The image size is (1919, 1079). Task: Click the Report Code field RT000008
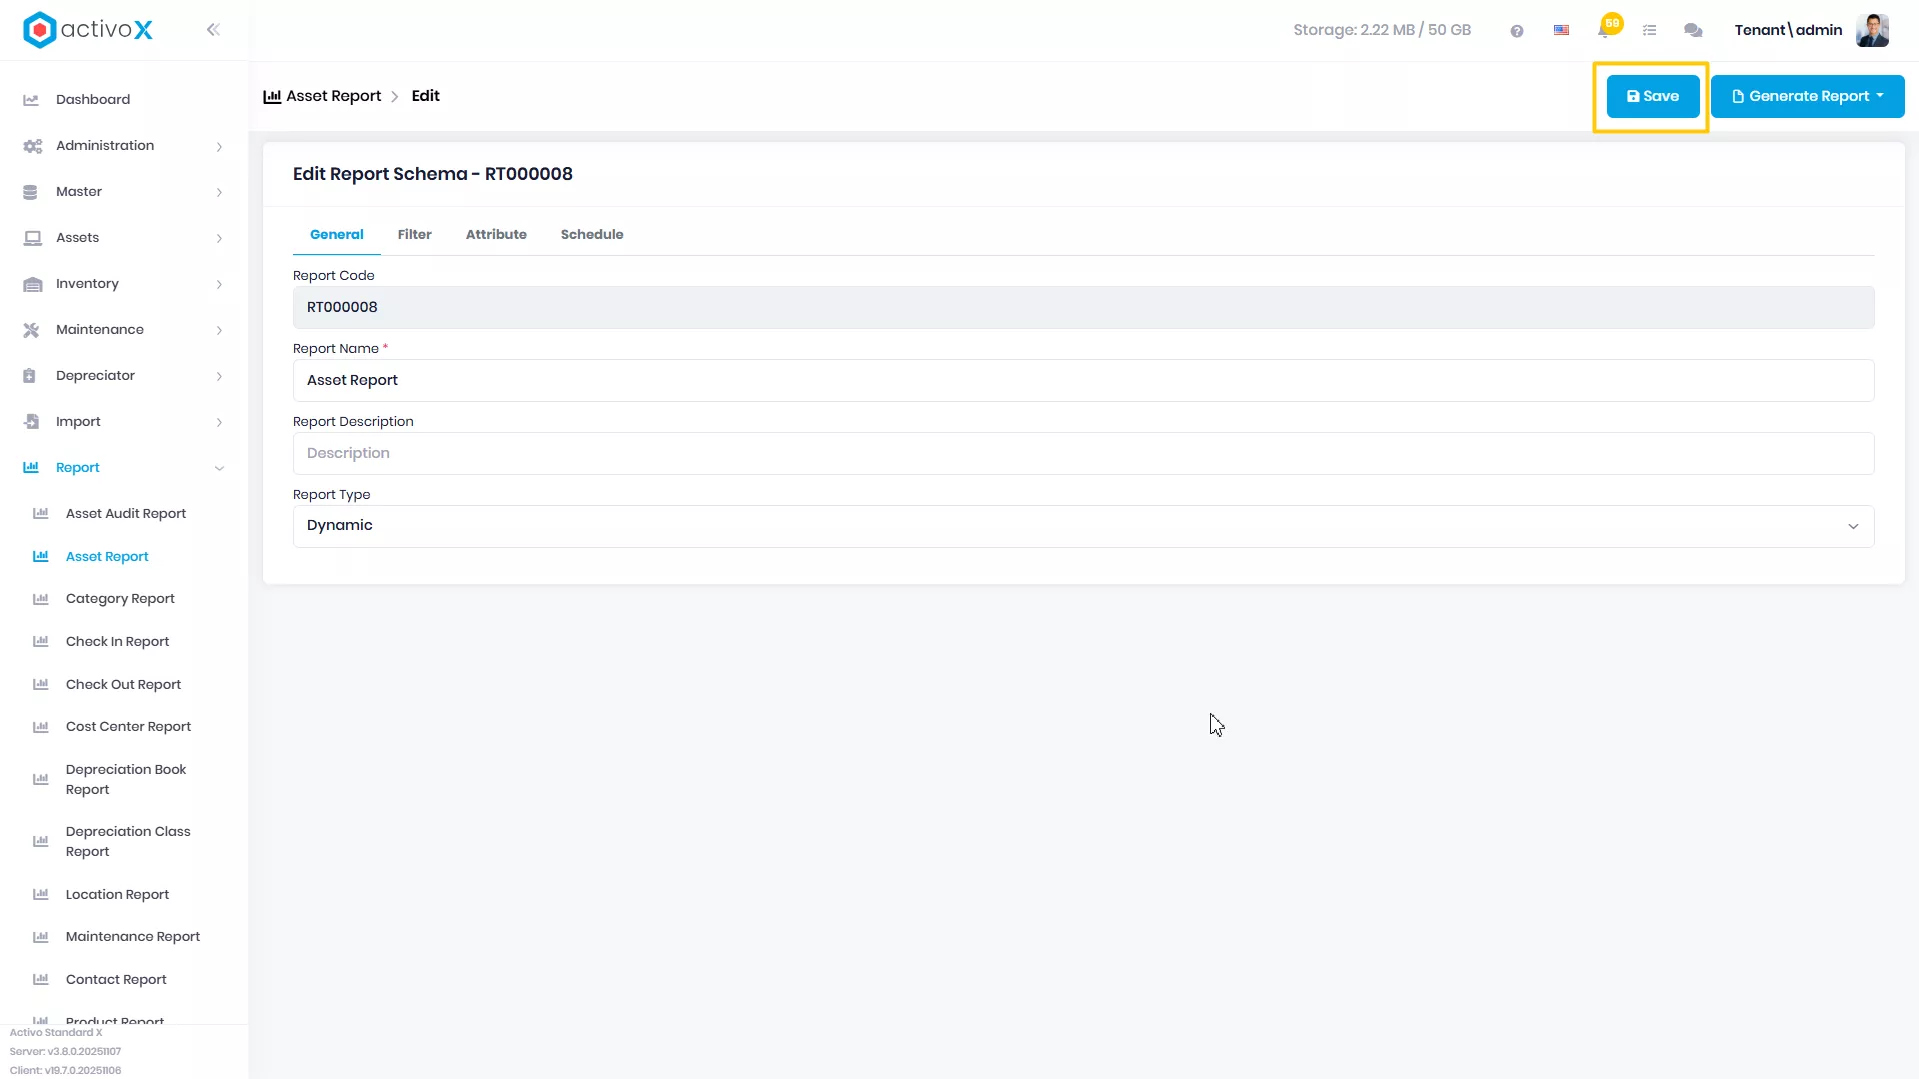(1083, 308)
